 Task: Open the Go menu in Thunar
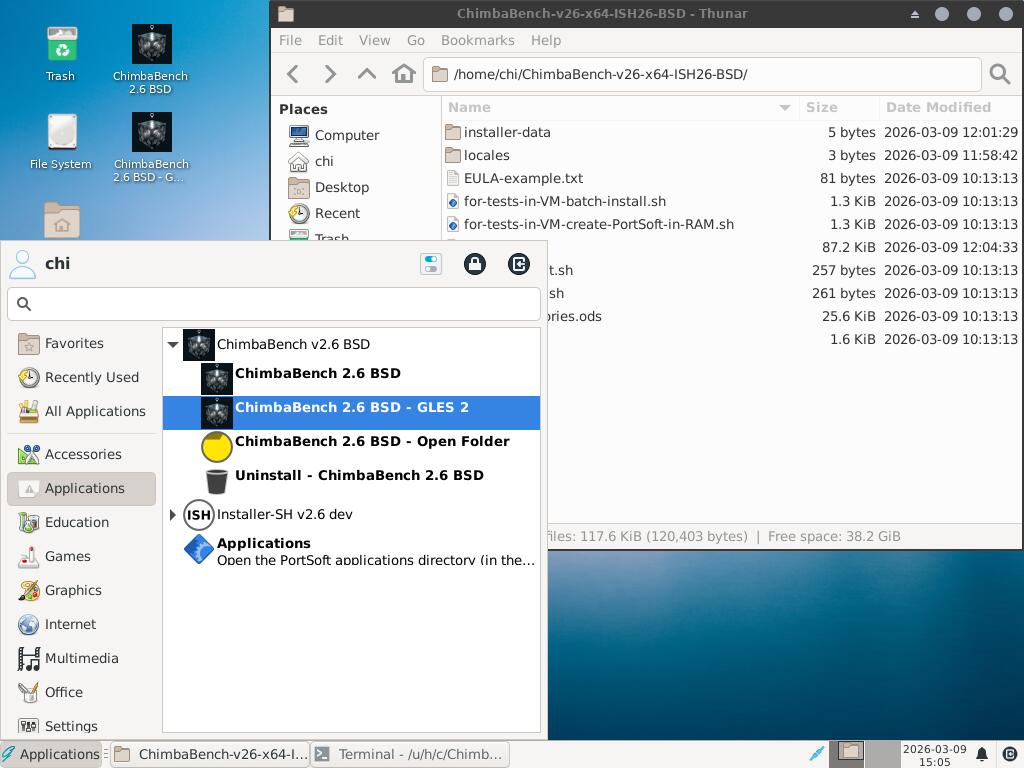[x=415, y=40]
